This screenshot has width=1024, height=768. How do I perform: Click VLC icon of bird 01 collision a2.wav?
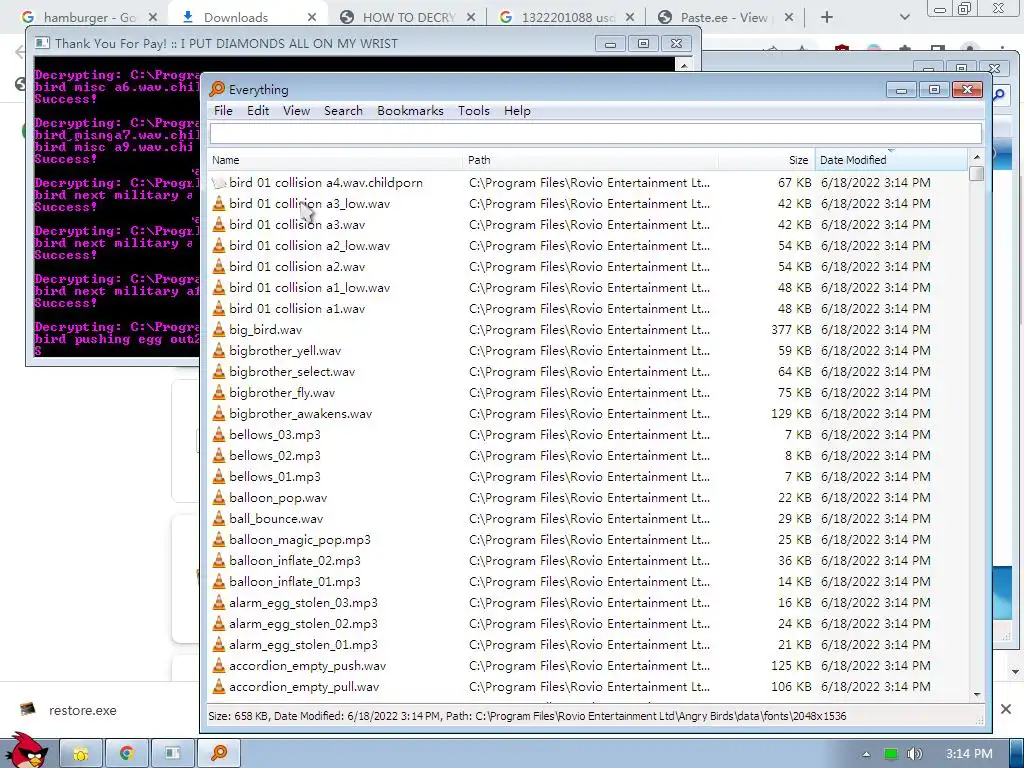(x=219, y=266)
